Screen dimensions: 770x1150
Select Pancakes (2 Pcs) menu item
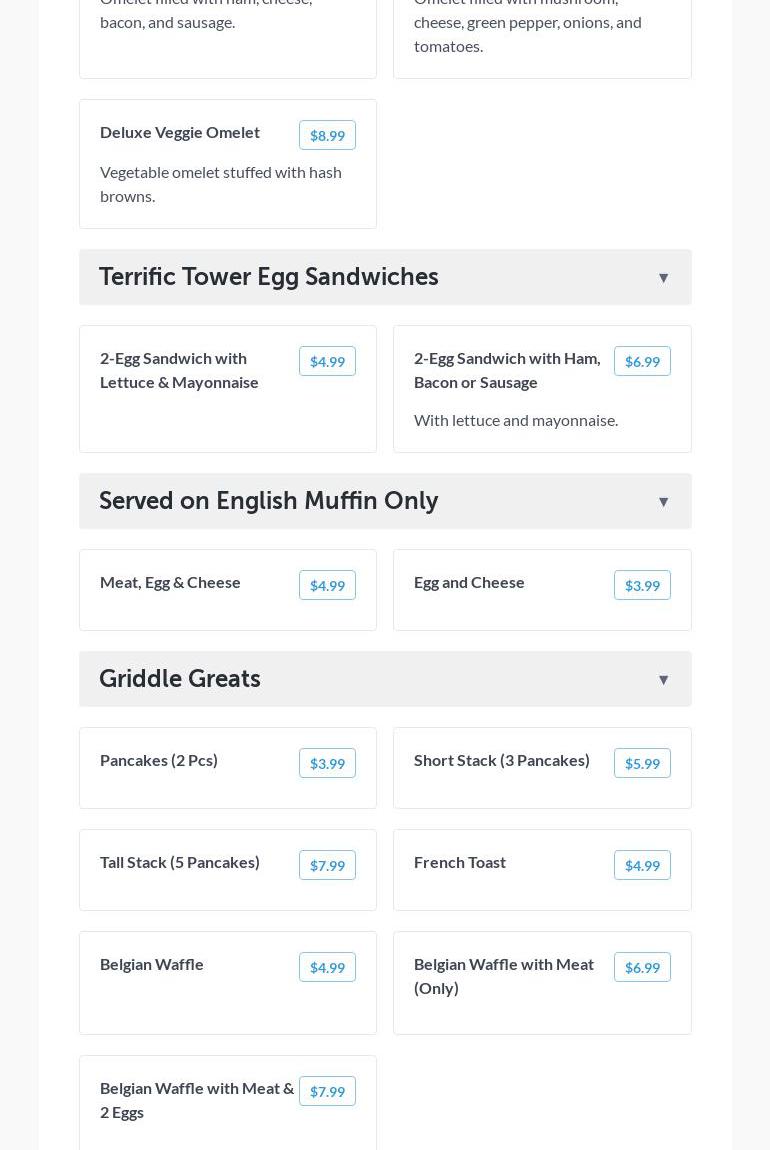[x=159, y=760]
